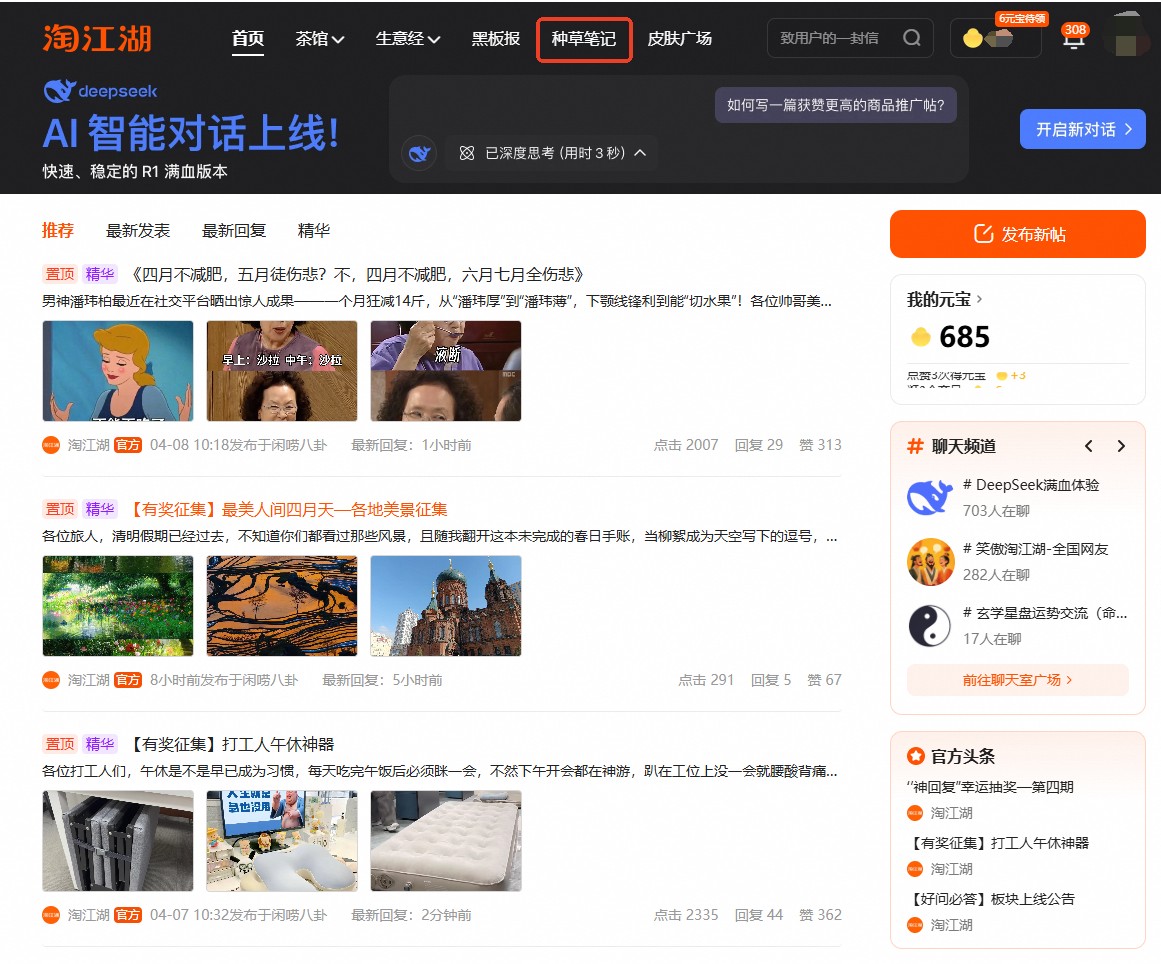Expand the 生意经 dropdown menu
1161x964 pixels.
click(408, 37)
